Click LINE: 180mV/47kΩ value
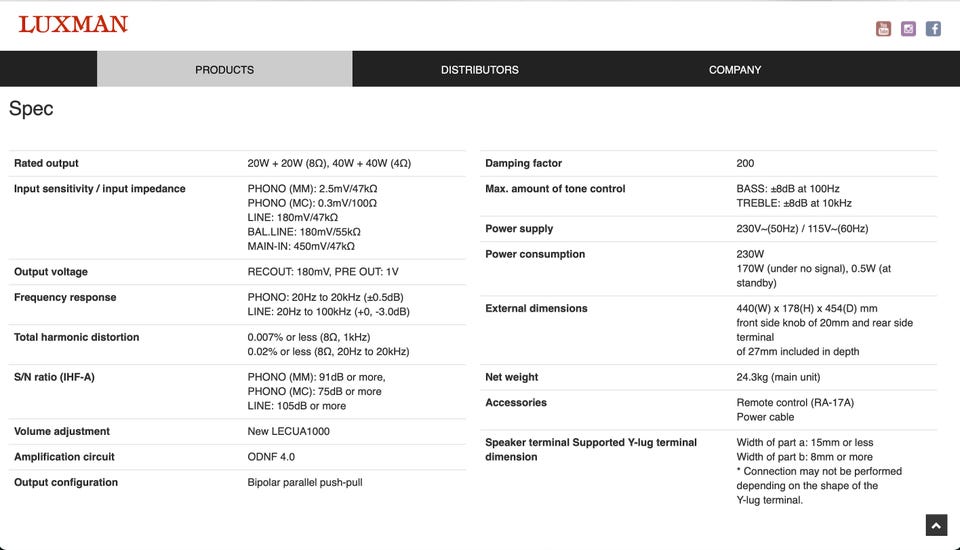960x550 pixels. pos(293,217)
